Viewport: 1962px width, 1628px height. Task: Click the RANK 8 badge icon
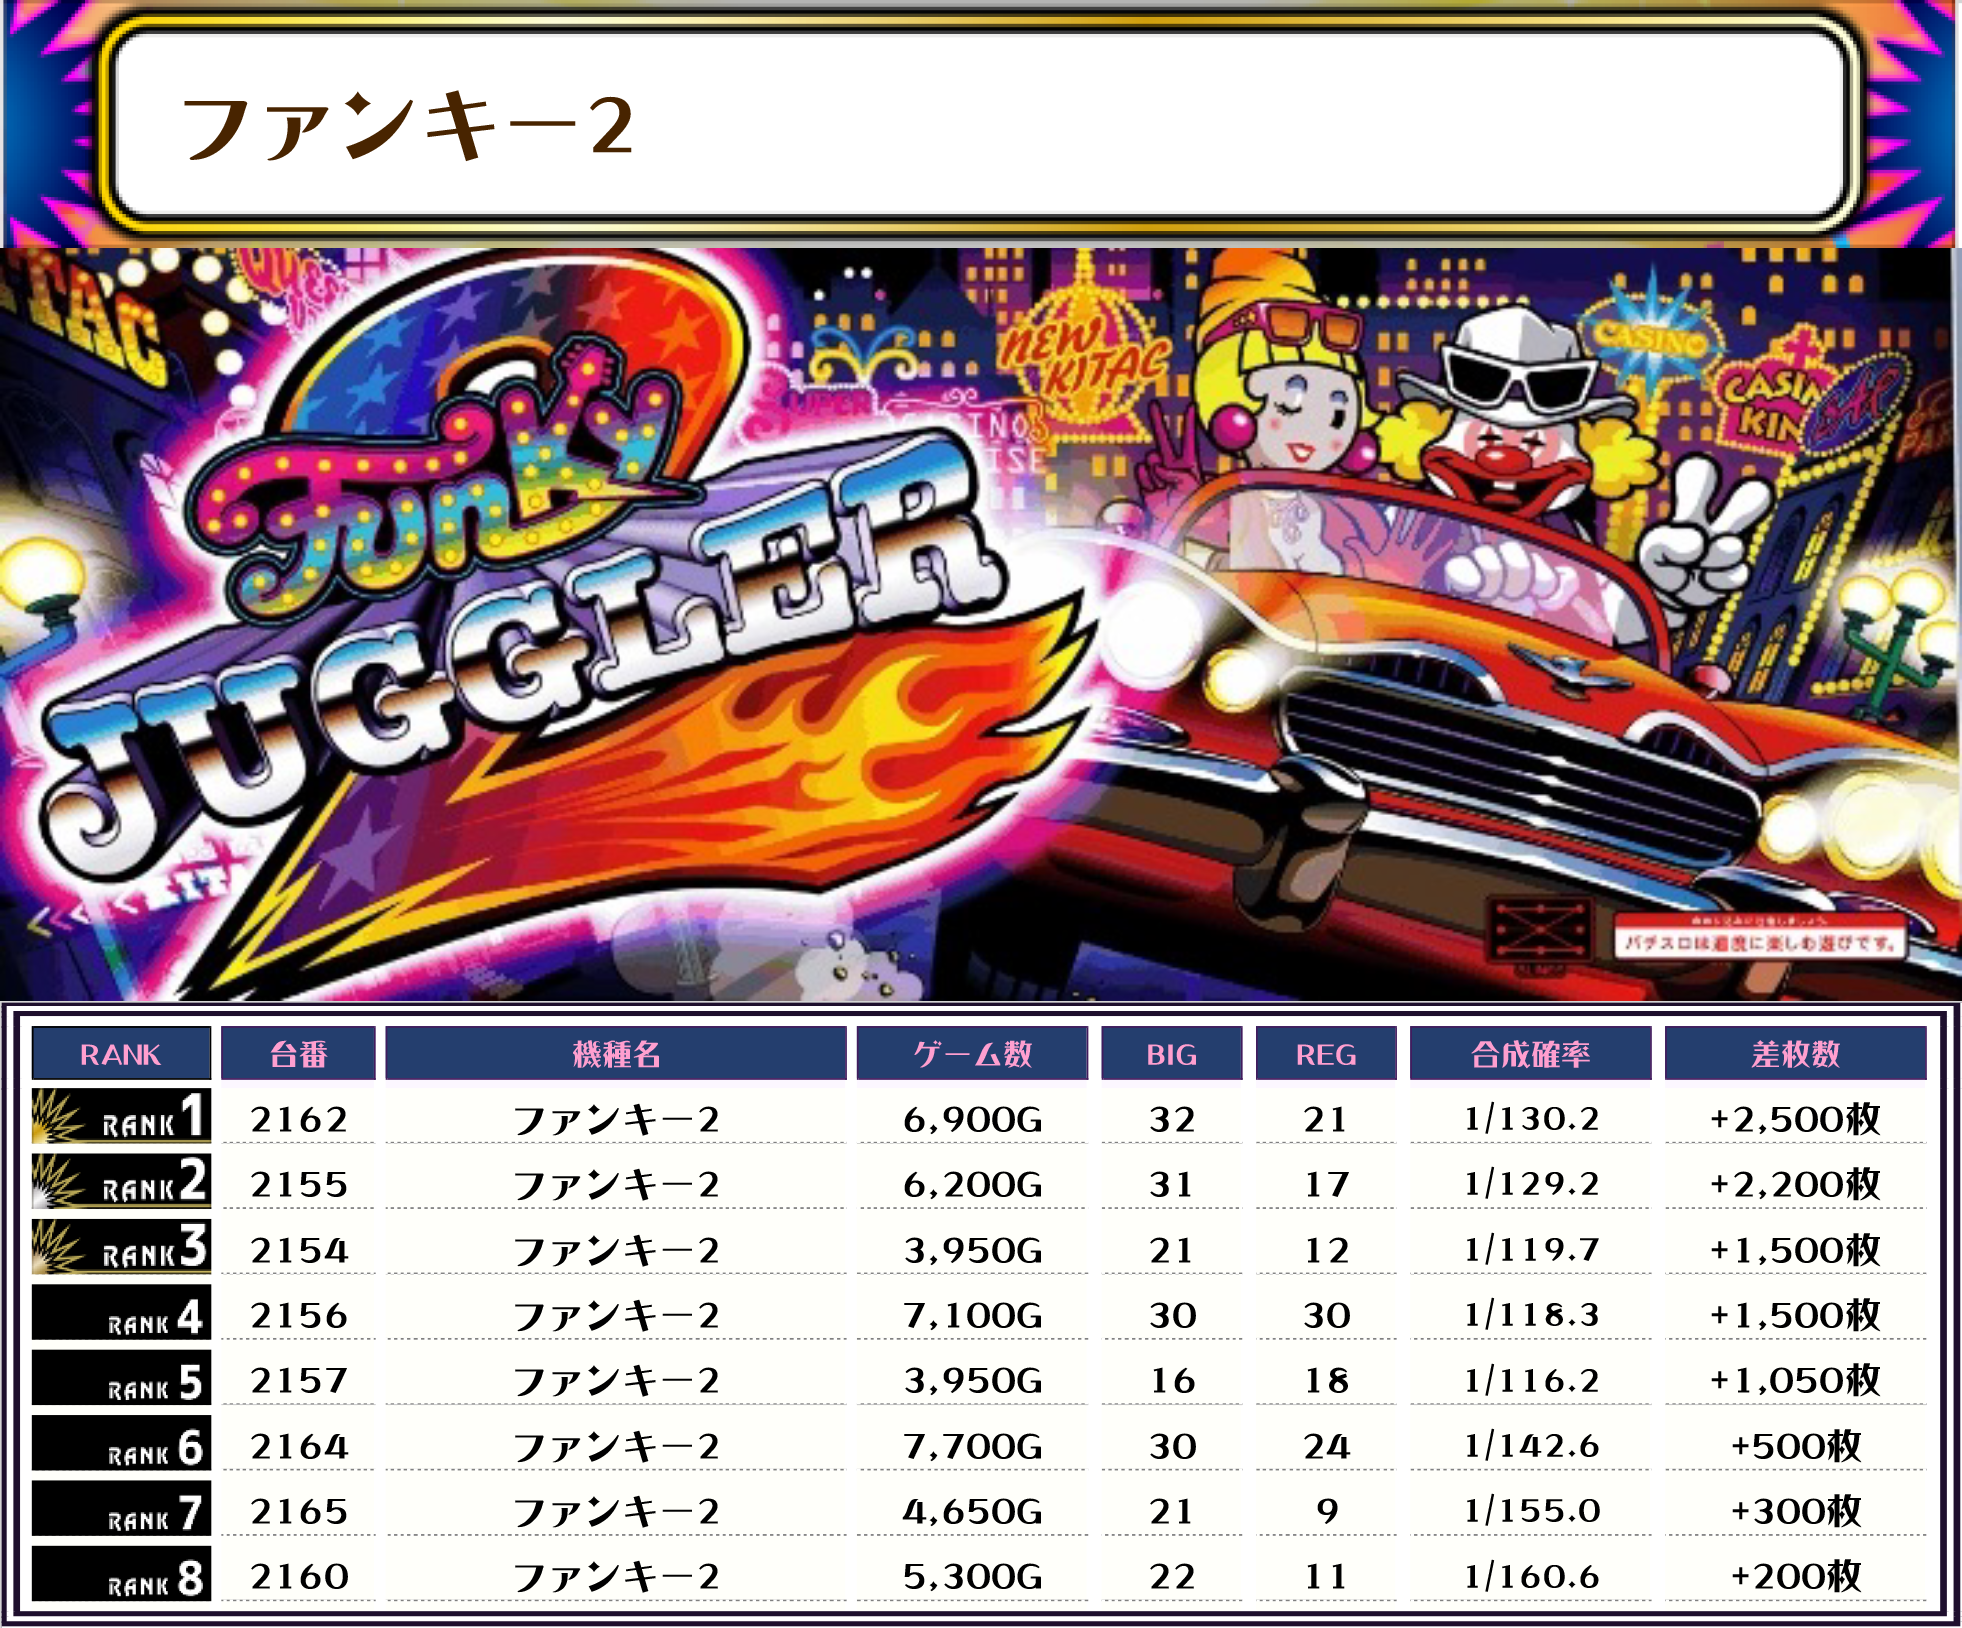[121, 1575]
